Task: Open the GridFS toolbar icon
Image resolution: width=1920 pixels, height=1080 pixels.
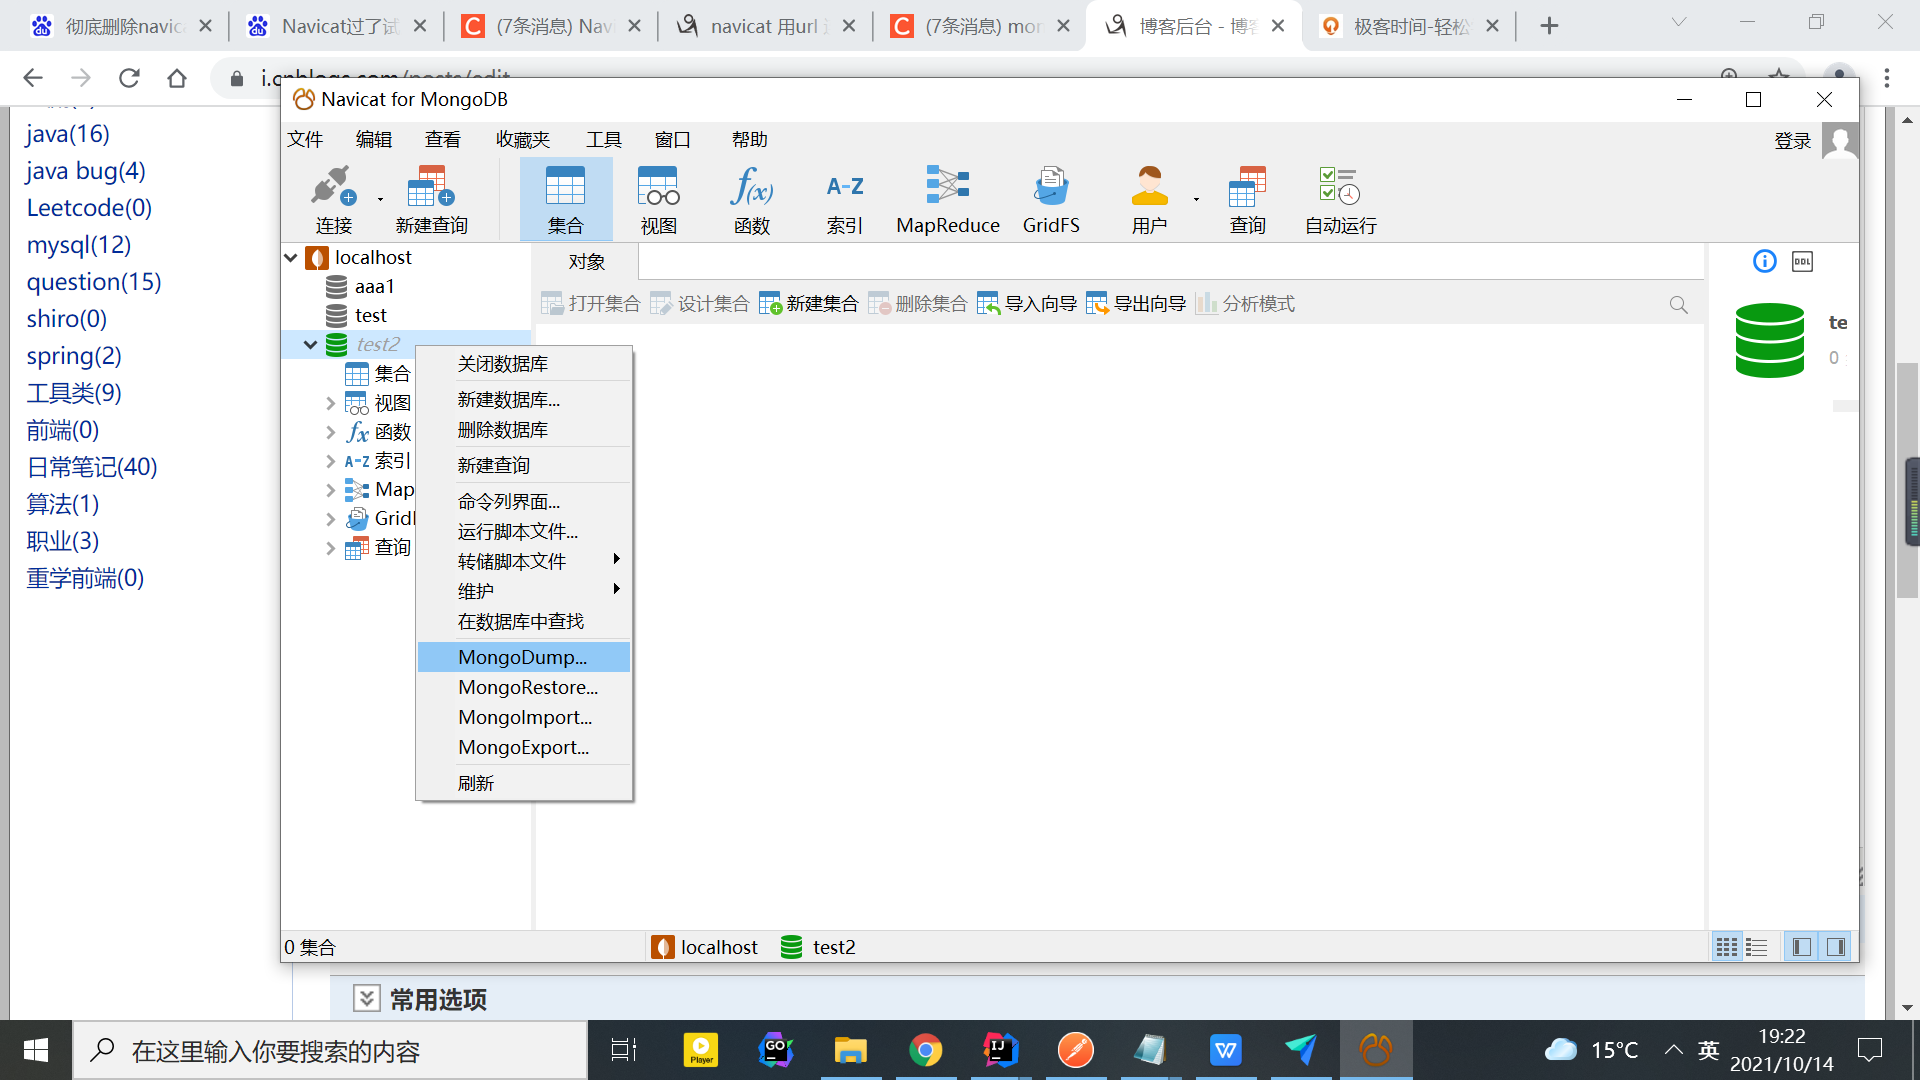Action: click(x=1051, y=200)
